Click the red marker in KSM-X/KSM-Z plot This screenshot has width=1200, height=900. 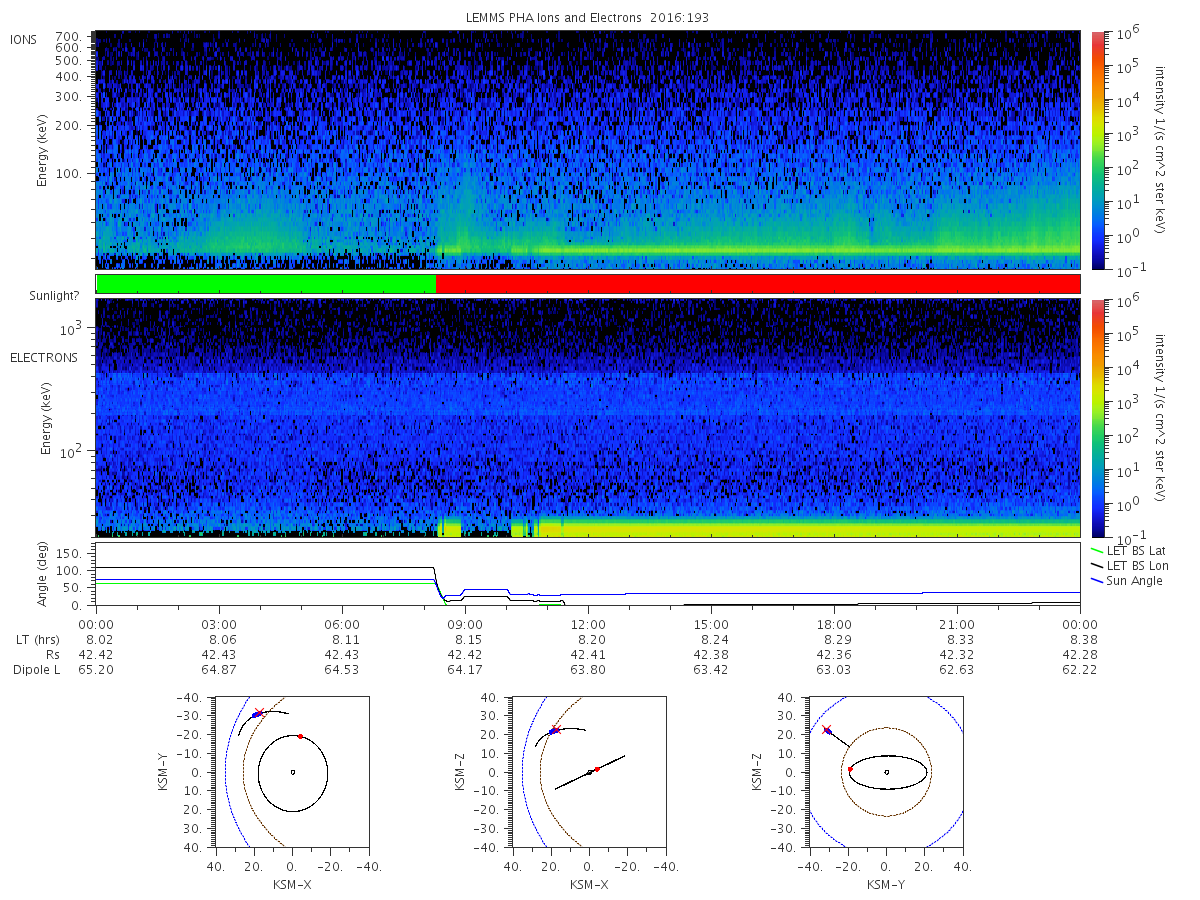[x=597, y=769]
